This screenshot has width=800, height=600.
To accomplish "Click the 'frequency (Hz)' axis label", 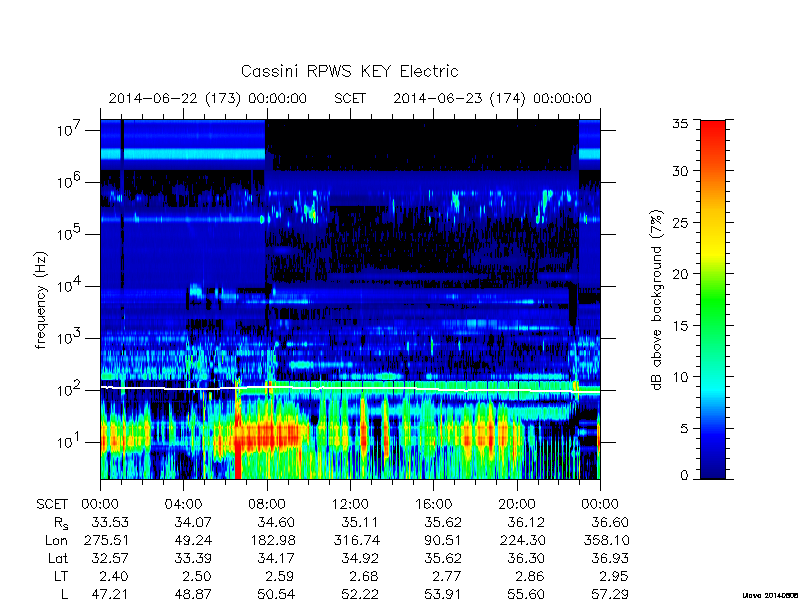I will pyautogui.click(x=41, y=300).
